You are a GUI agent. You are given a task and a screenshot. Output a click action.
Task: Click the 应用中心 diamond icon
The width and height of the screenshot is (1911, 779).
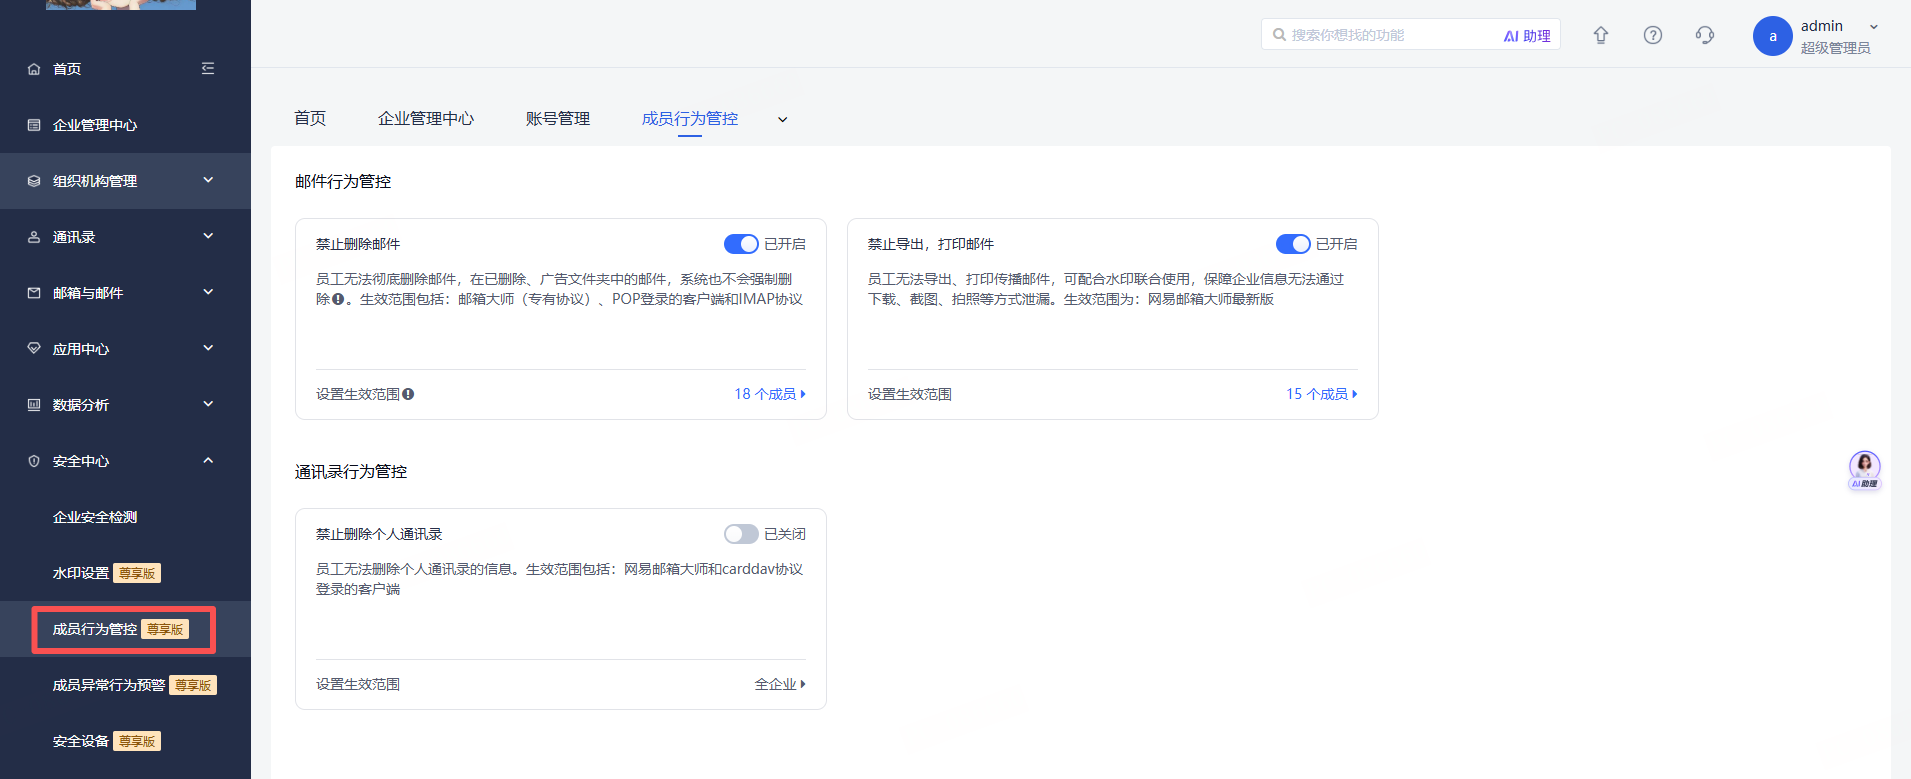coord(34,349)
